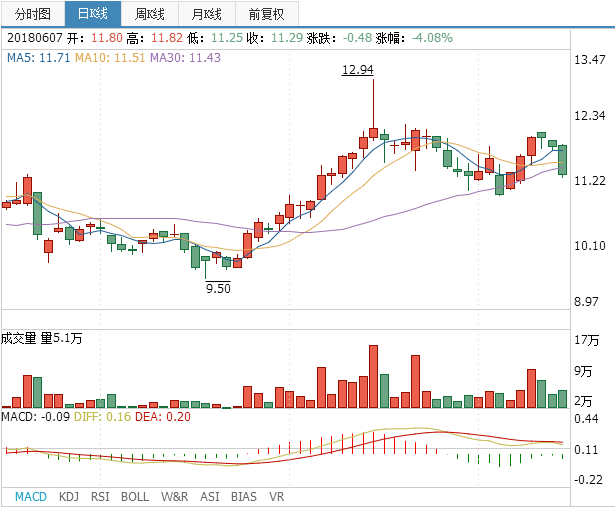
Task: Select the 前复权 tab
Action: tap(267, 14)
